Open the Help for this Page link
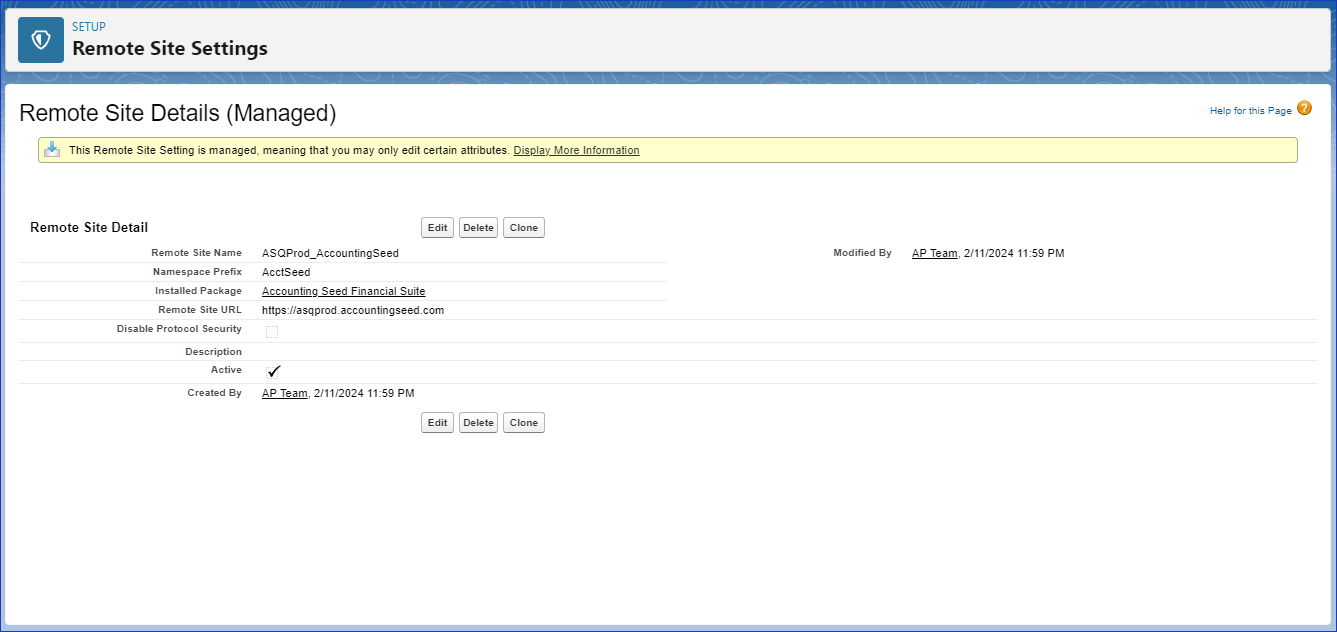1337x632 pixels. [x=1250, y=111]
